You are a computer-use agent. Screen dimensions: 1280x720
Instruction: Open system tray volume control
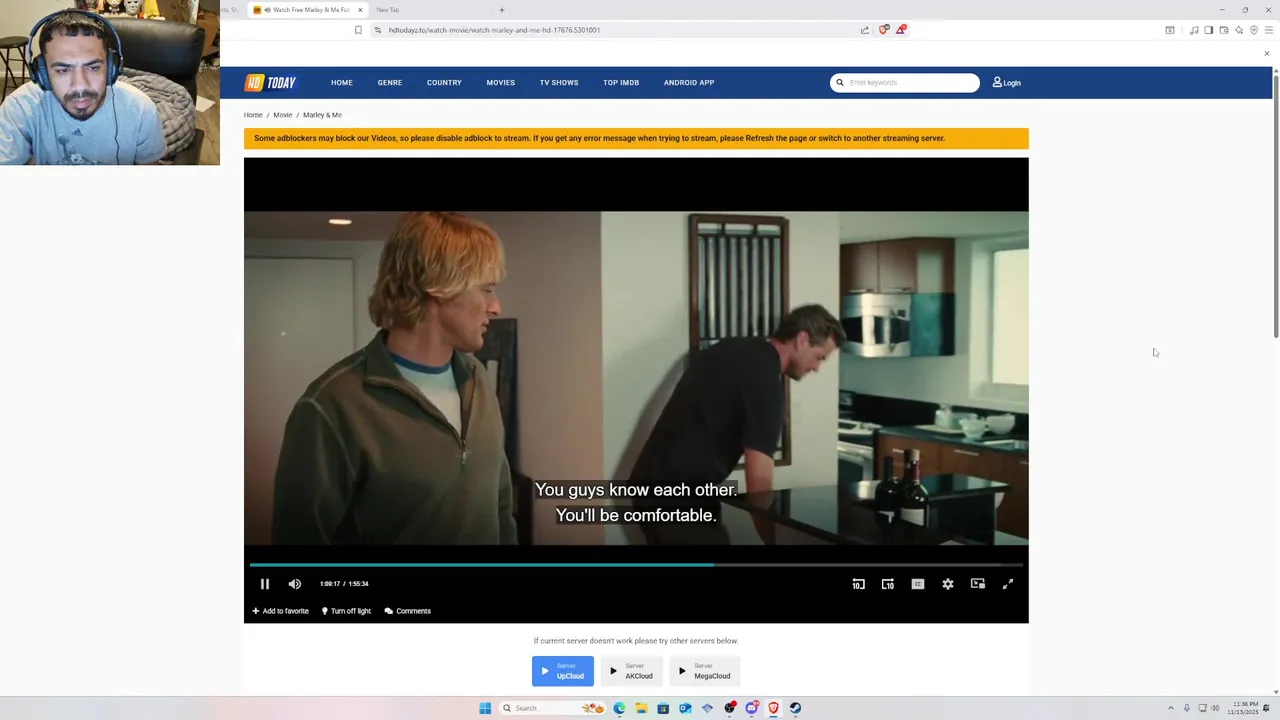click(1216, 708)
